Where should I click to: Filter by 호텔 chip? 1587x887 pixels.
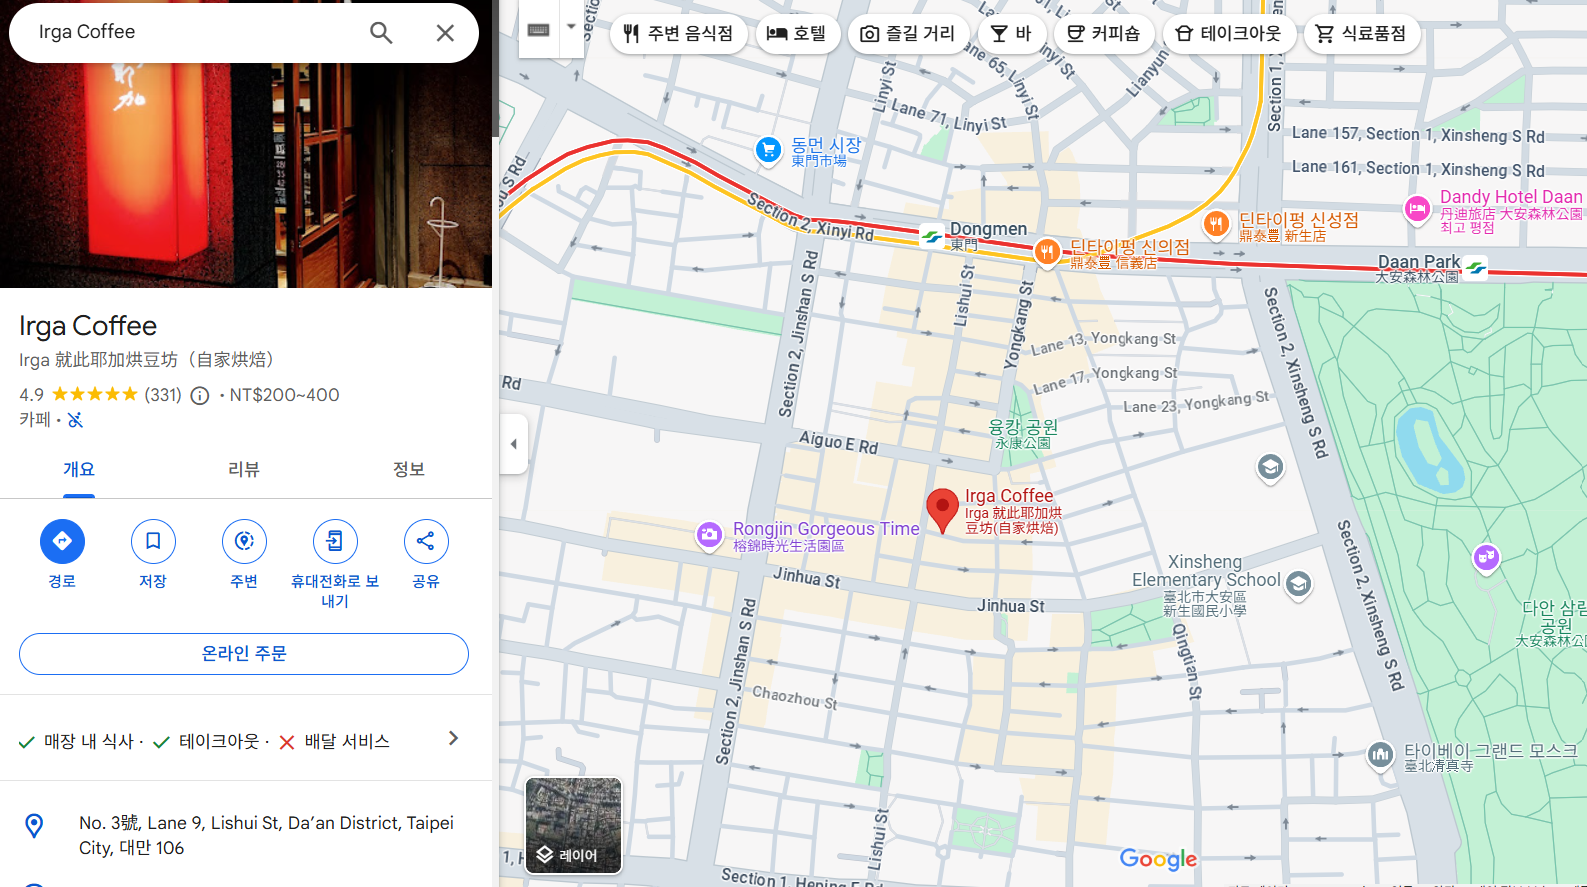[x=797, y=34]
